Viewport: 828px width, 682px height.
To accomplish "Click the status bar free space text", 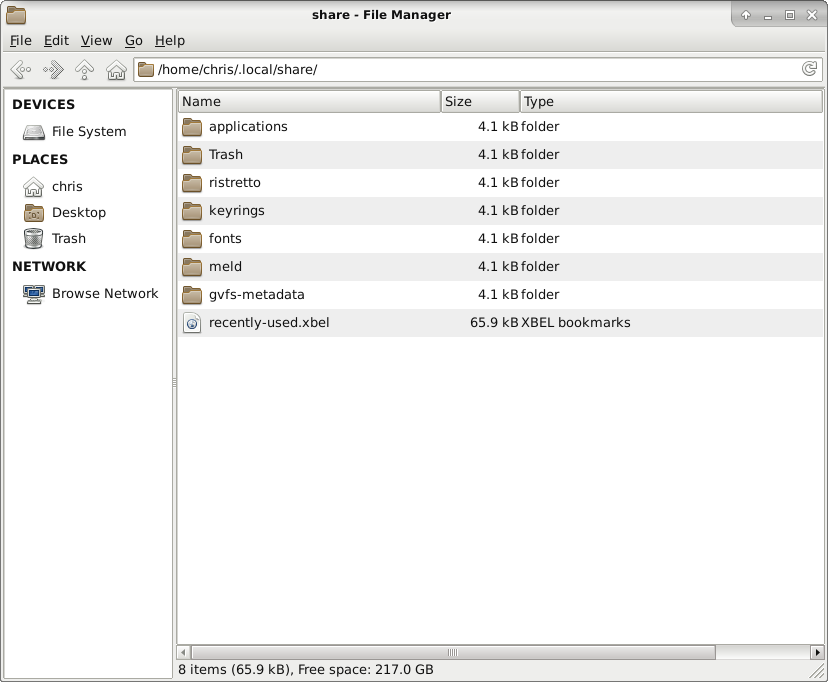I will pyautogui.click(x=365, y=669).
